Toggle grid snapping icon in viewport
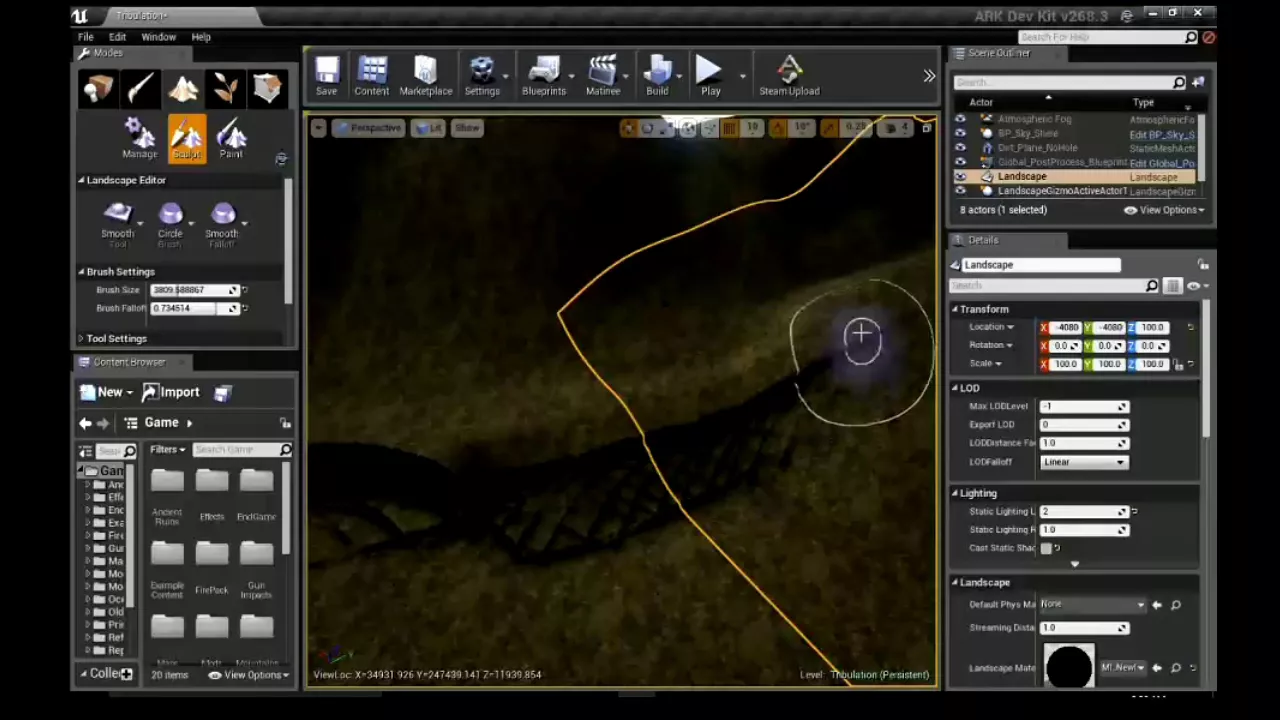 coord(729,128)
